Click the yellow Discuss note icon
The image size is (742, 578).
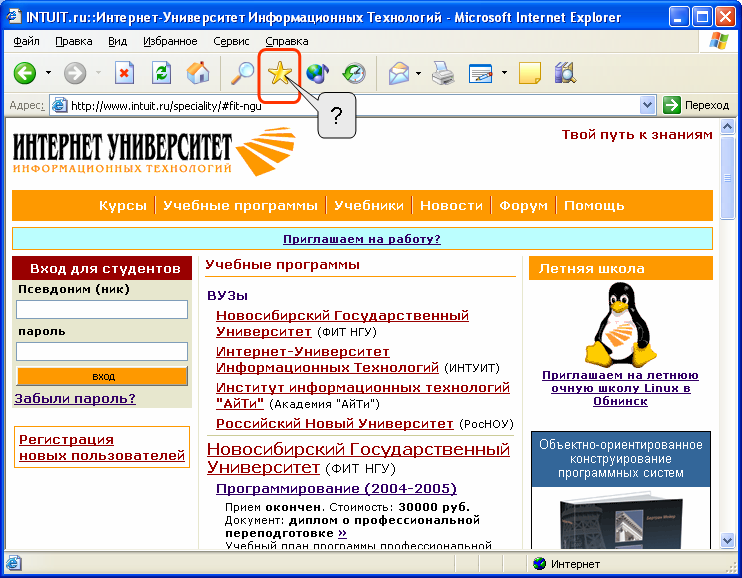coord(530,73)
